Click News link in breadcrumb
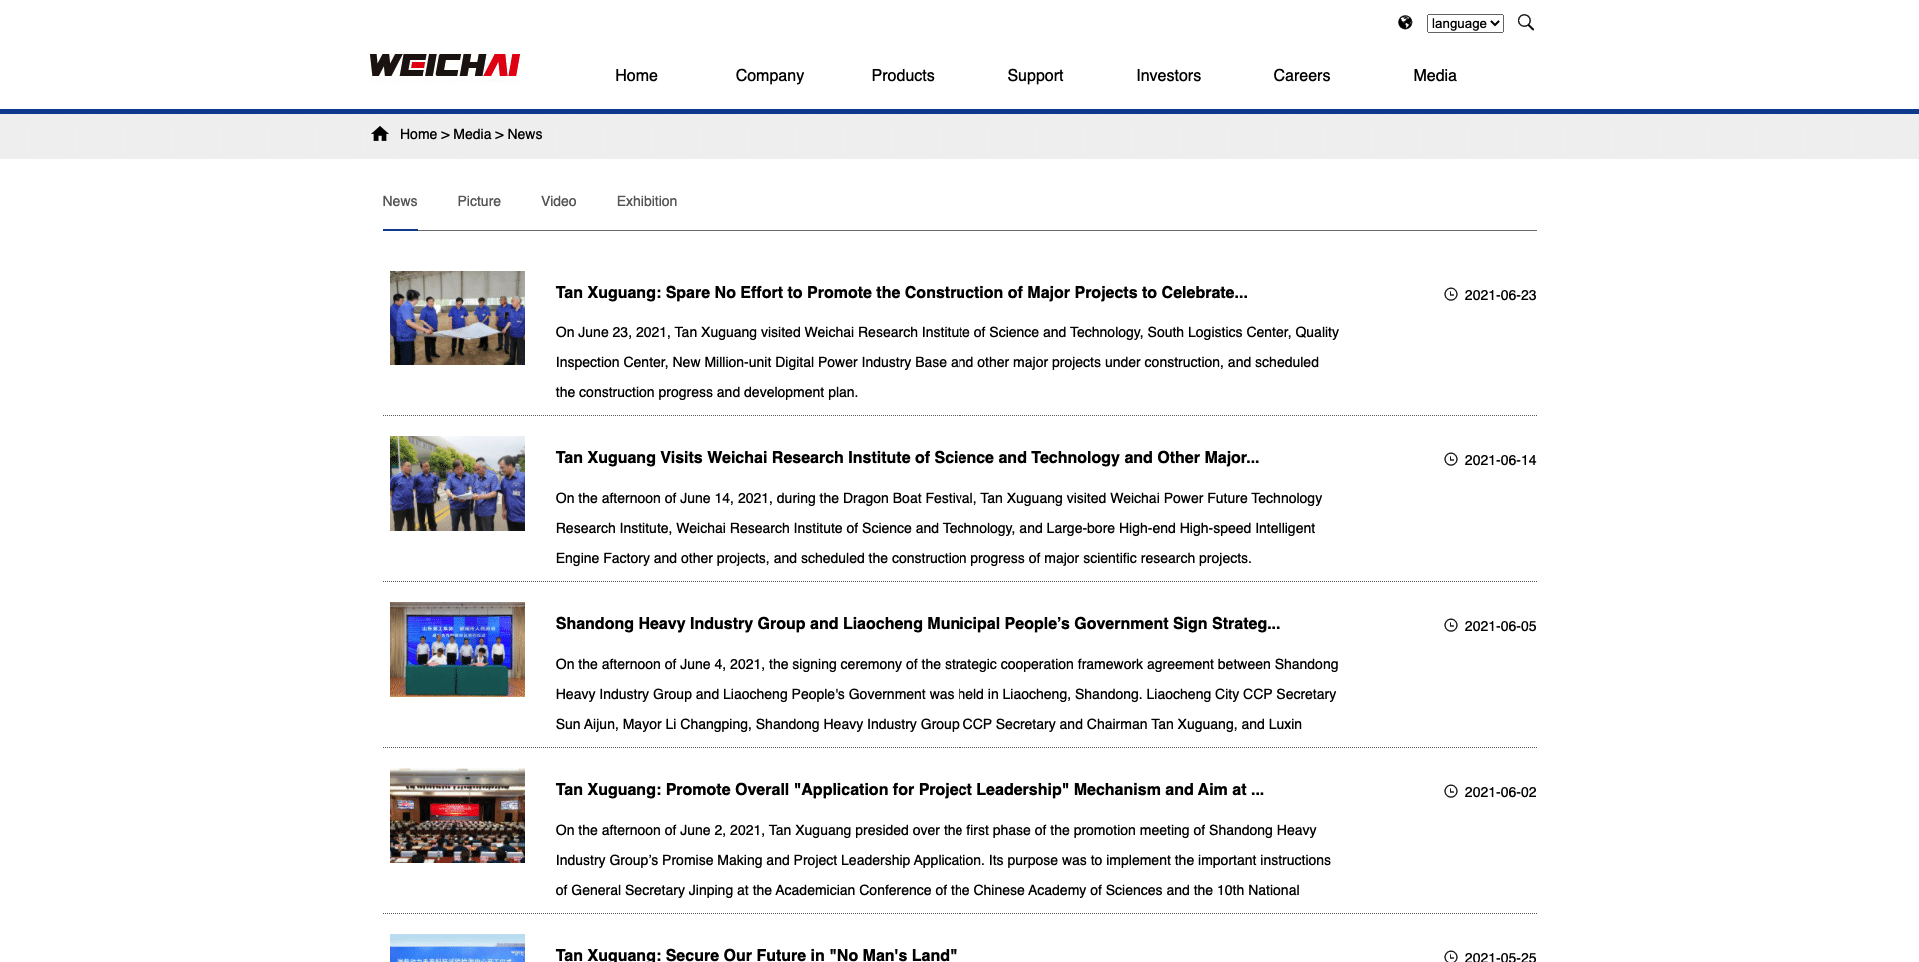The image size is (1919, 962). [525, 134]
